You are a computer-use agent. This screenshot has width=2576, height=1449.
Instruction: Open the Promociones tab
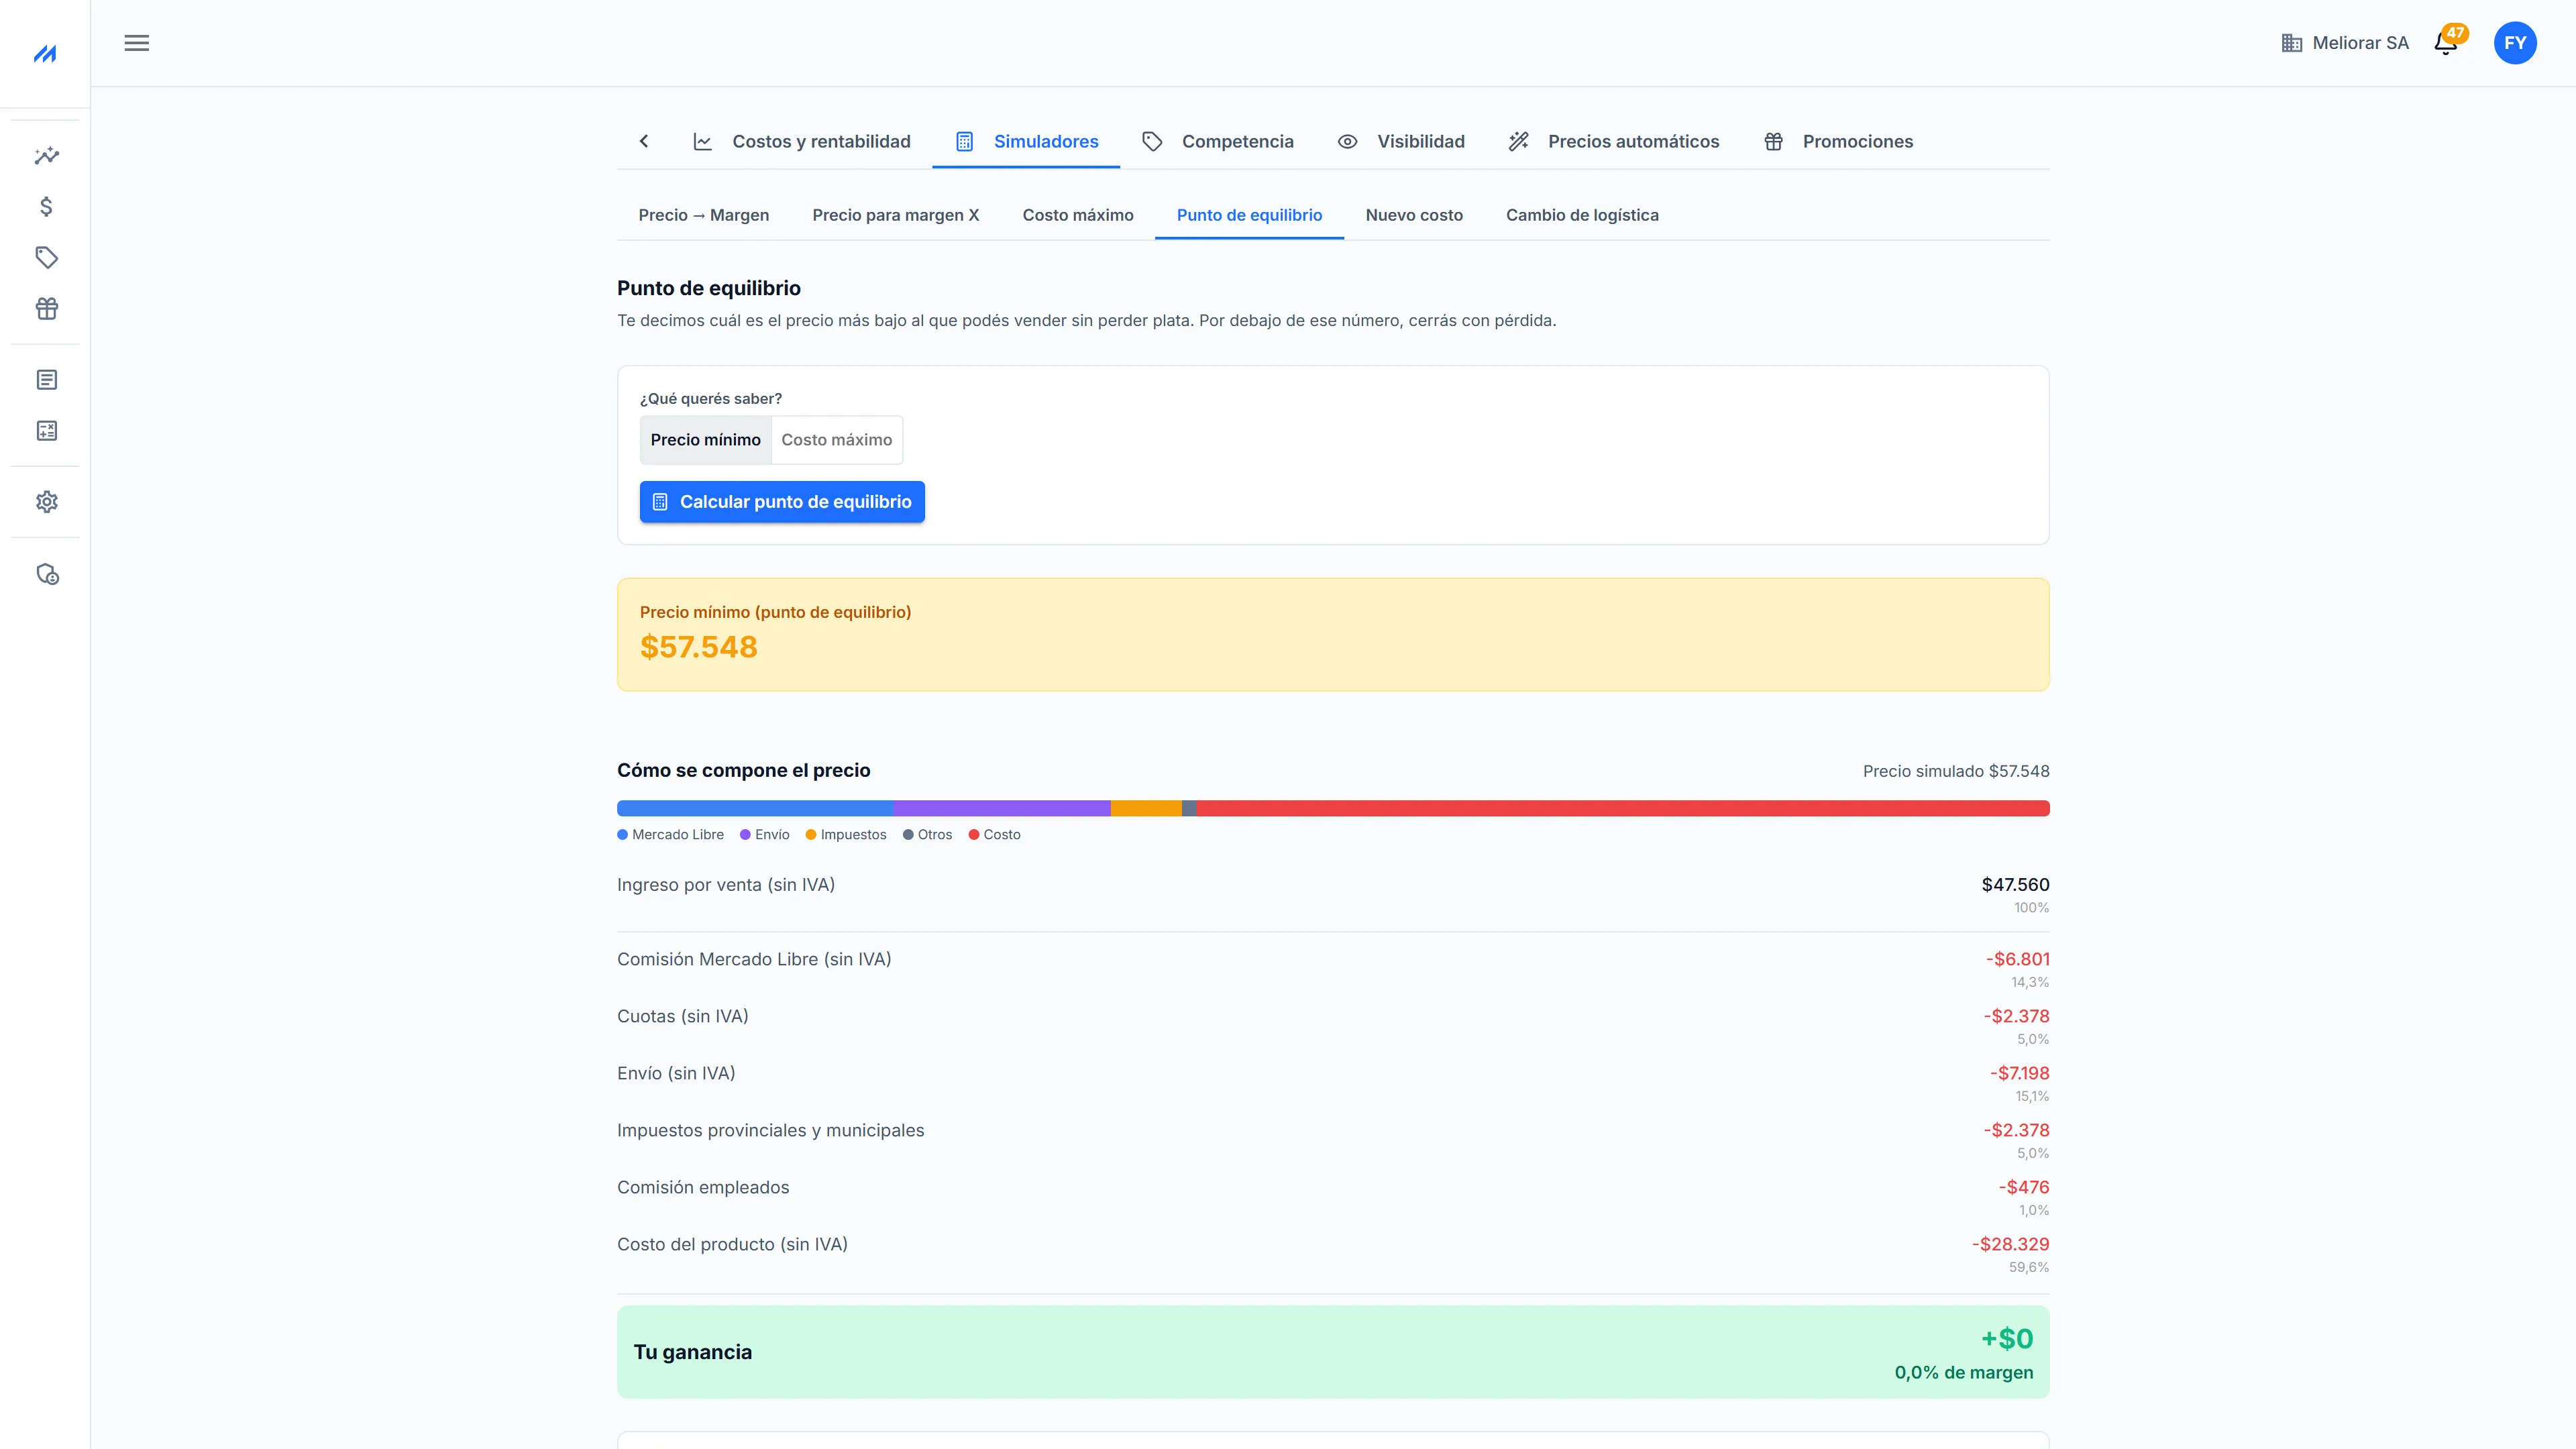[1838, 142]
